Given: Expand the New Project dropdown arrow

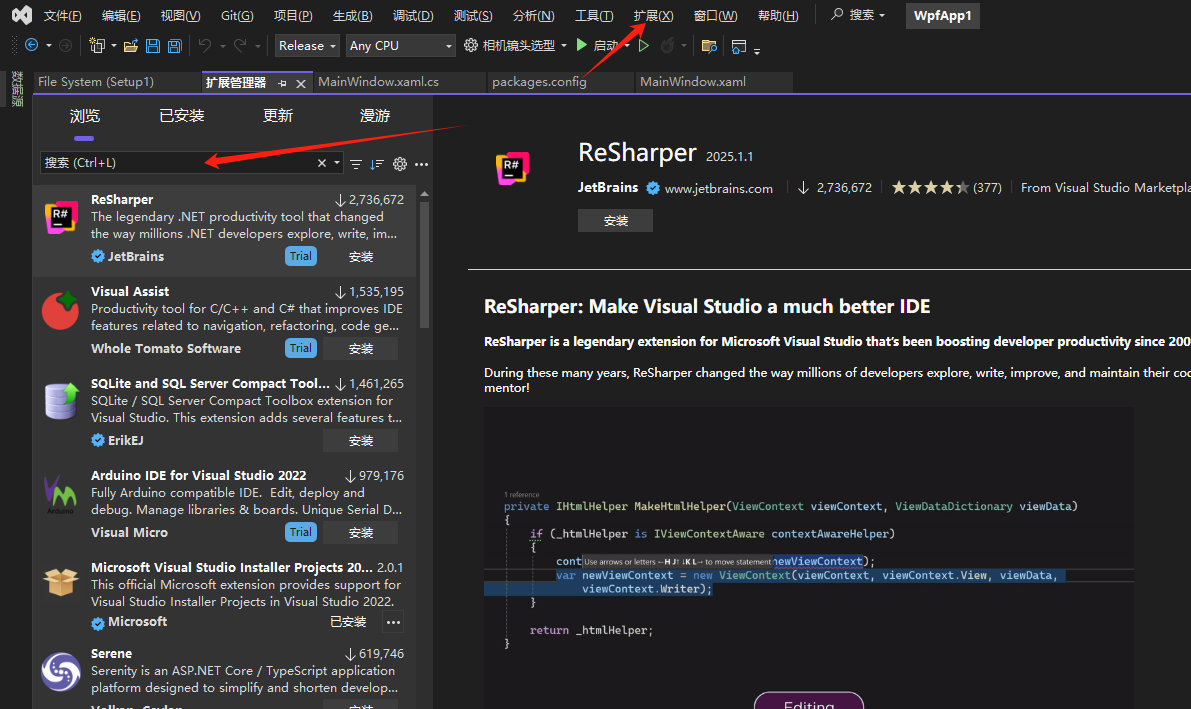Looking at the screenshot, I should click(114, 46).
